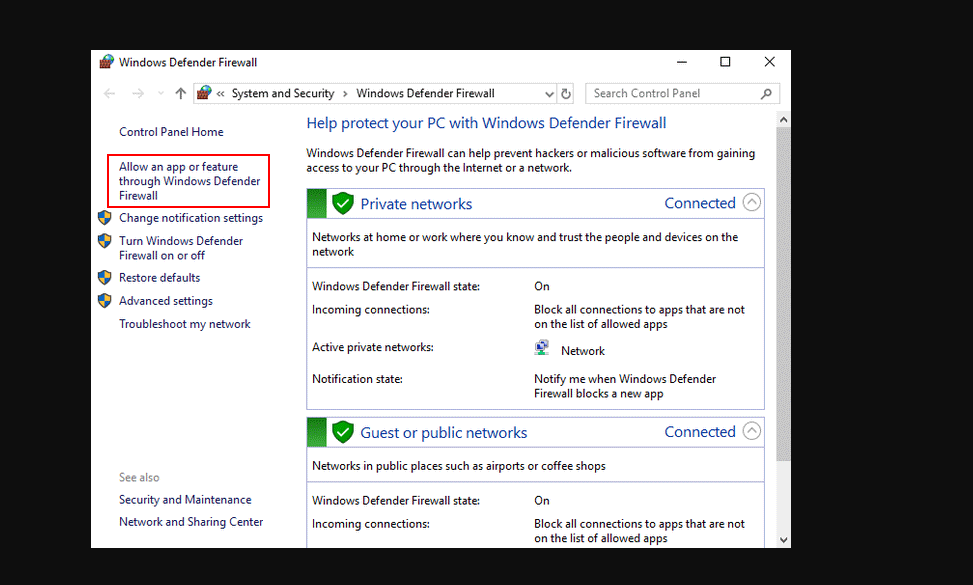This screenshot has width=973, height=585.
Task: Click shield icon beside Change notification settings
Action: [105, 218]
